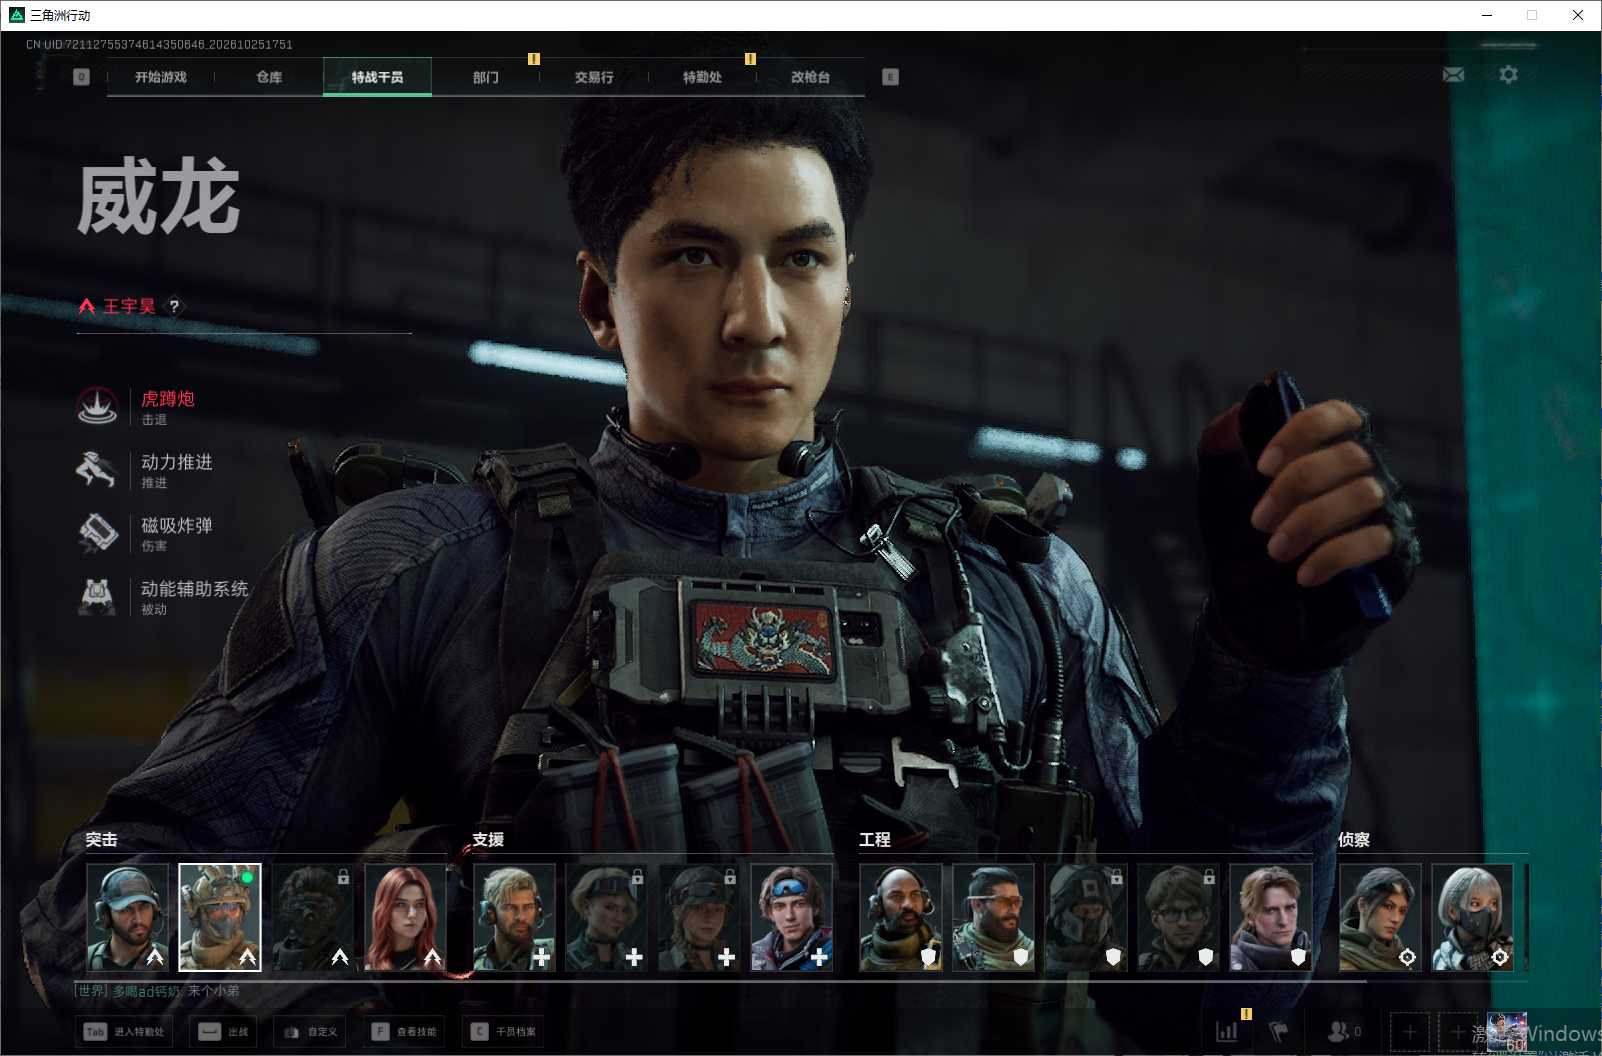1602x1056 pixels.
Task: Click the 查看技能 button
Action: click(x=404, y=1031)
